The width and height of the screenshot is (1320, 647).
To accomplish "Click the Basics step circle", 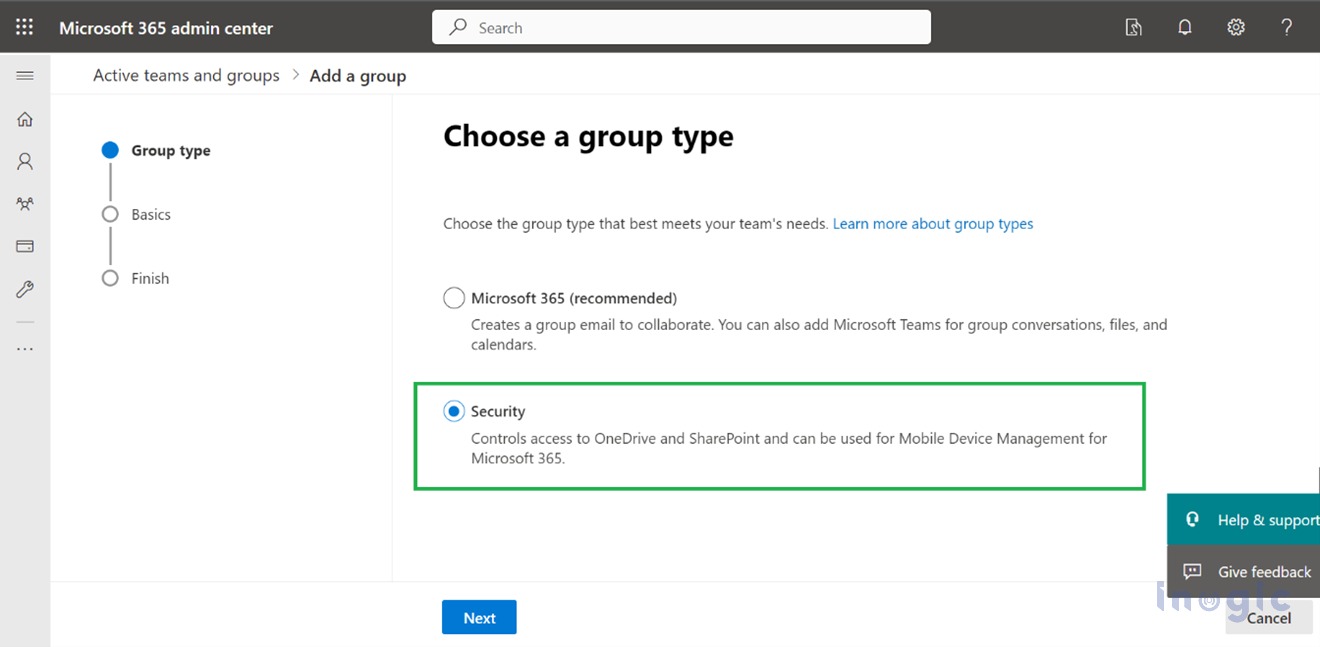I will point(110,214).
